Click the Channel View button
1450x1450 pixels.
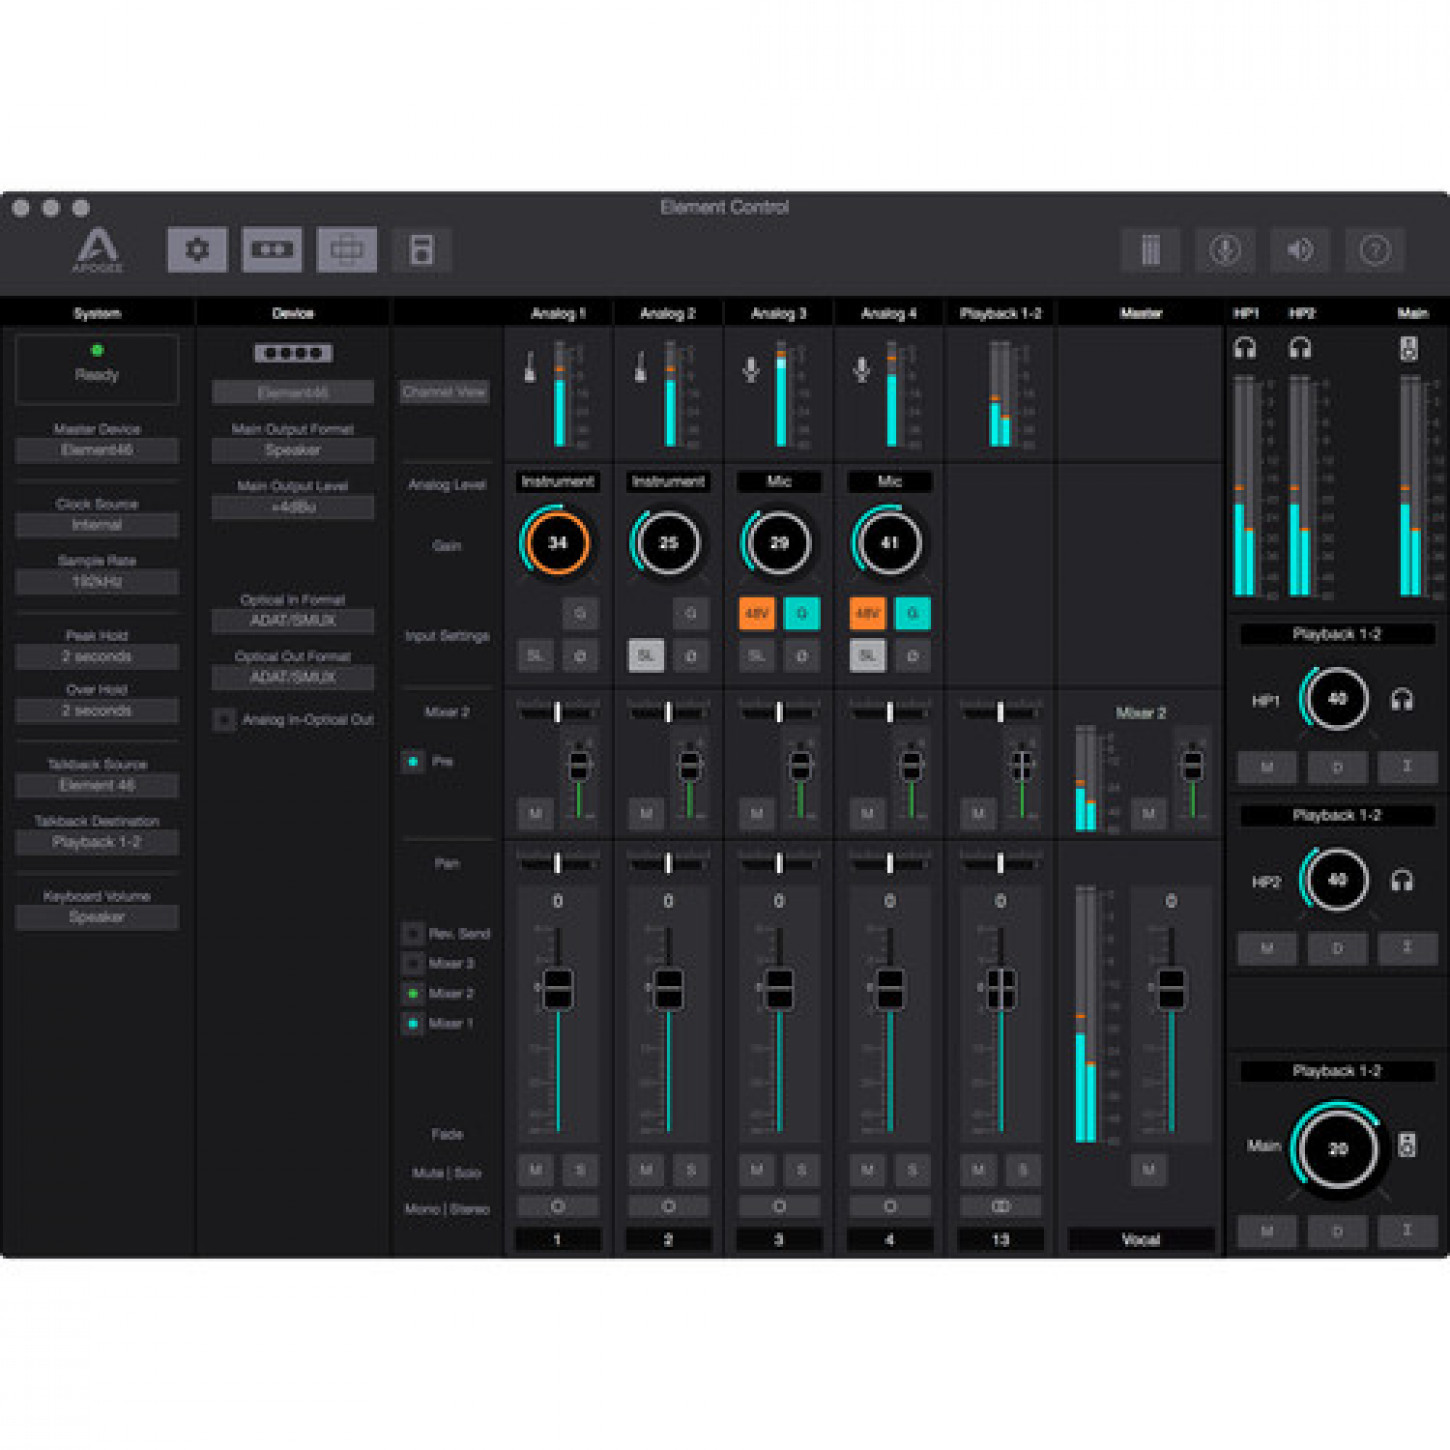click(x=444, y=392)
